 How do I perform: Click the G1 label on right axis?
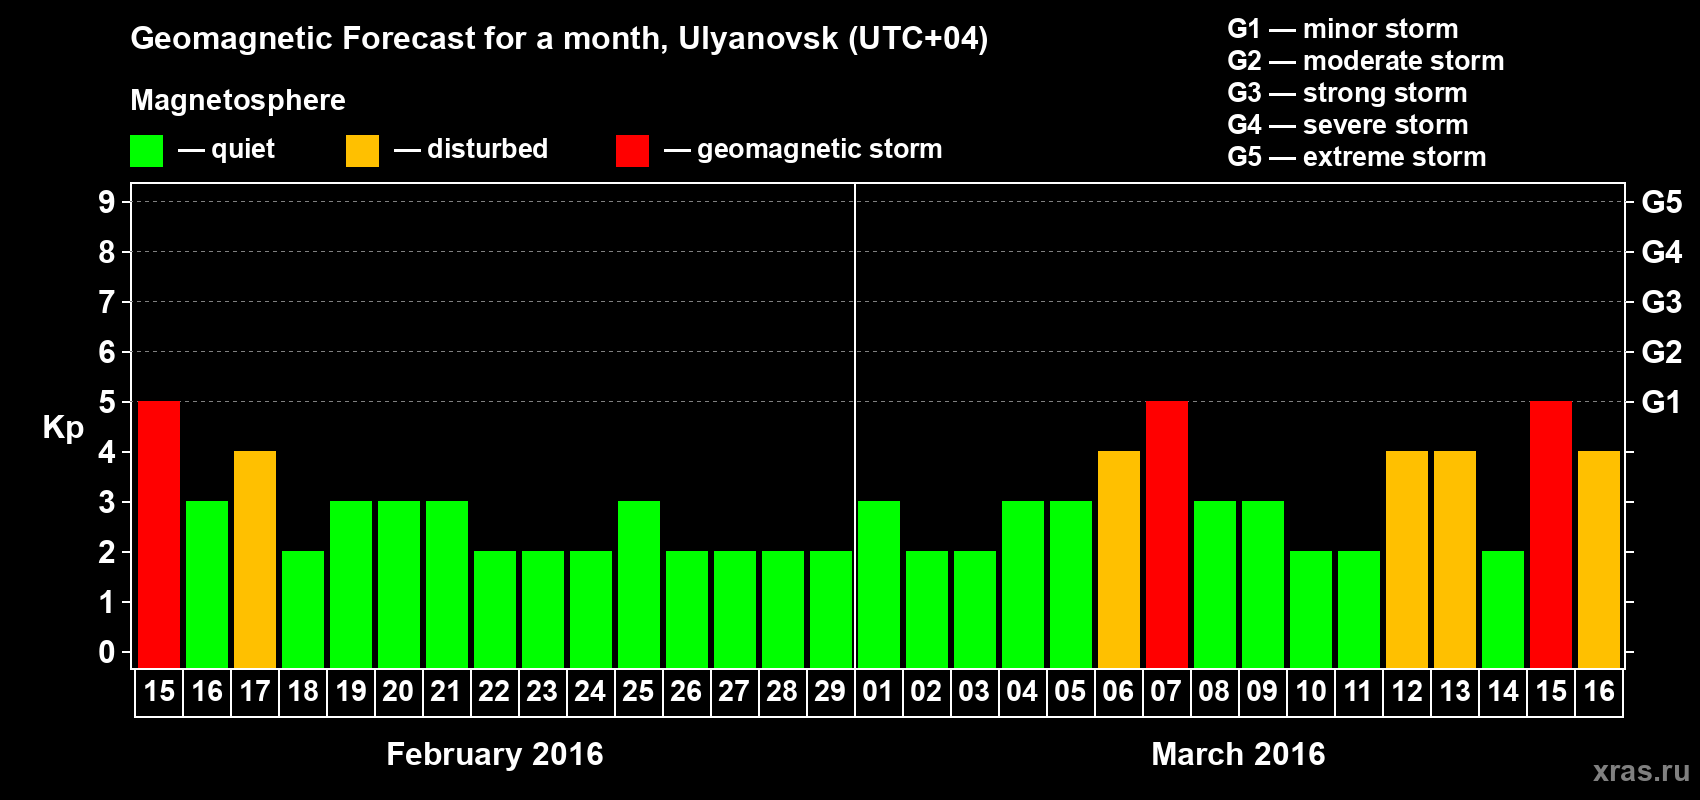click(1662, 402)
